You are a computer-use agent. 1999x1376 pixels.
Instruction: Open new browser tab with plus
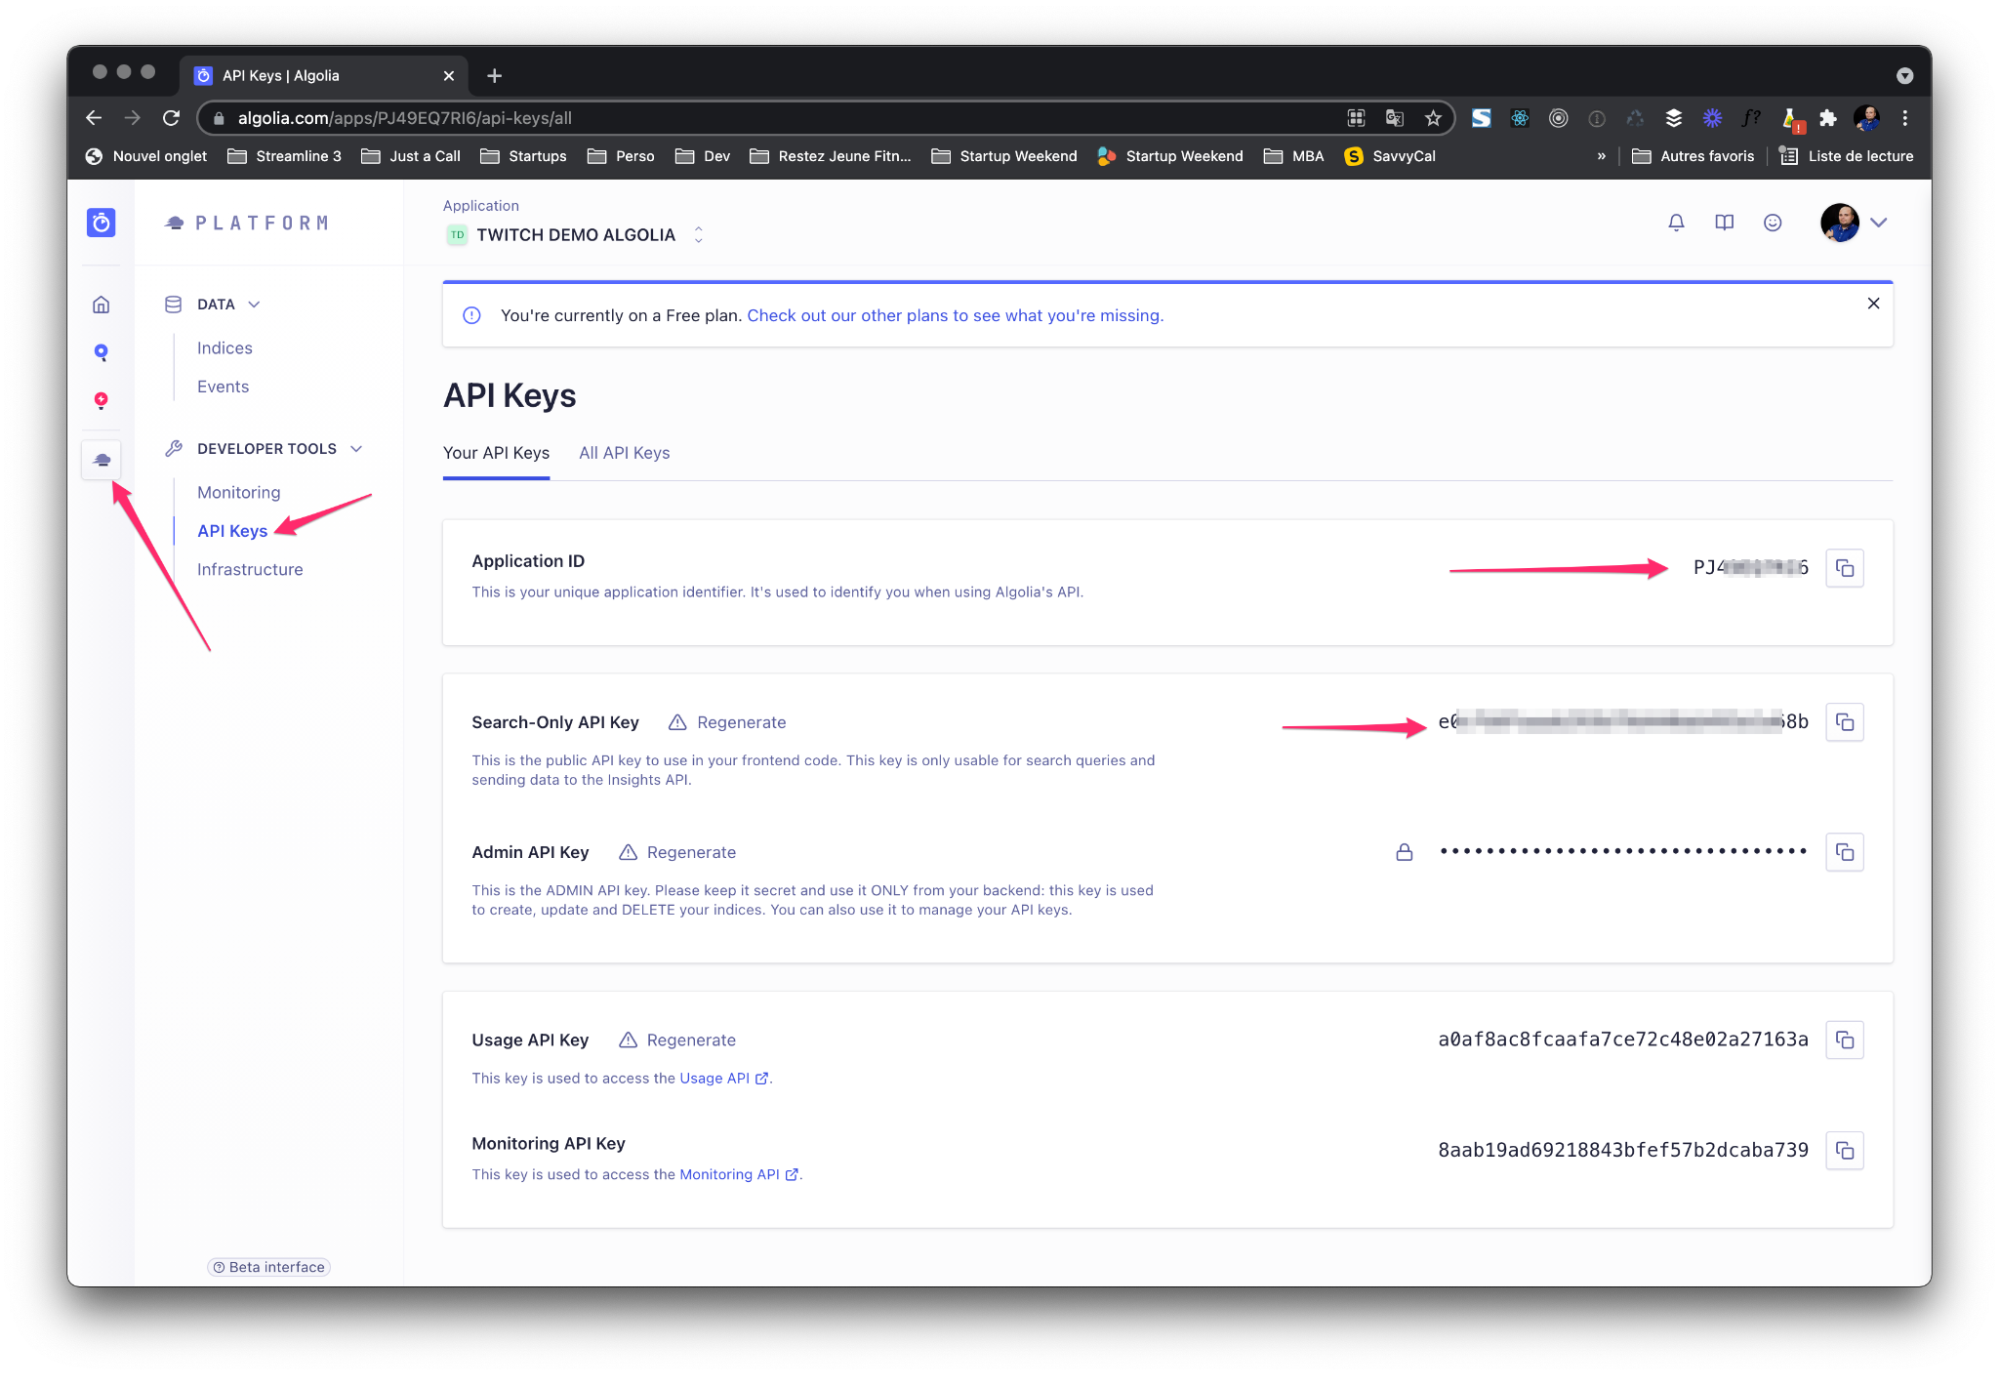pos(494,76)
